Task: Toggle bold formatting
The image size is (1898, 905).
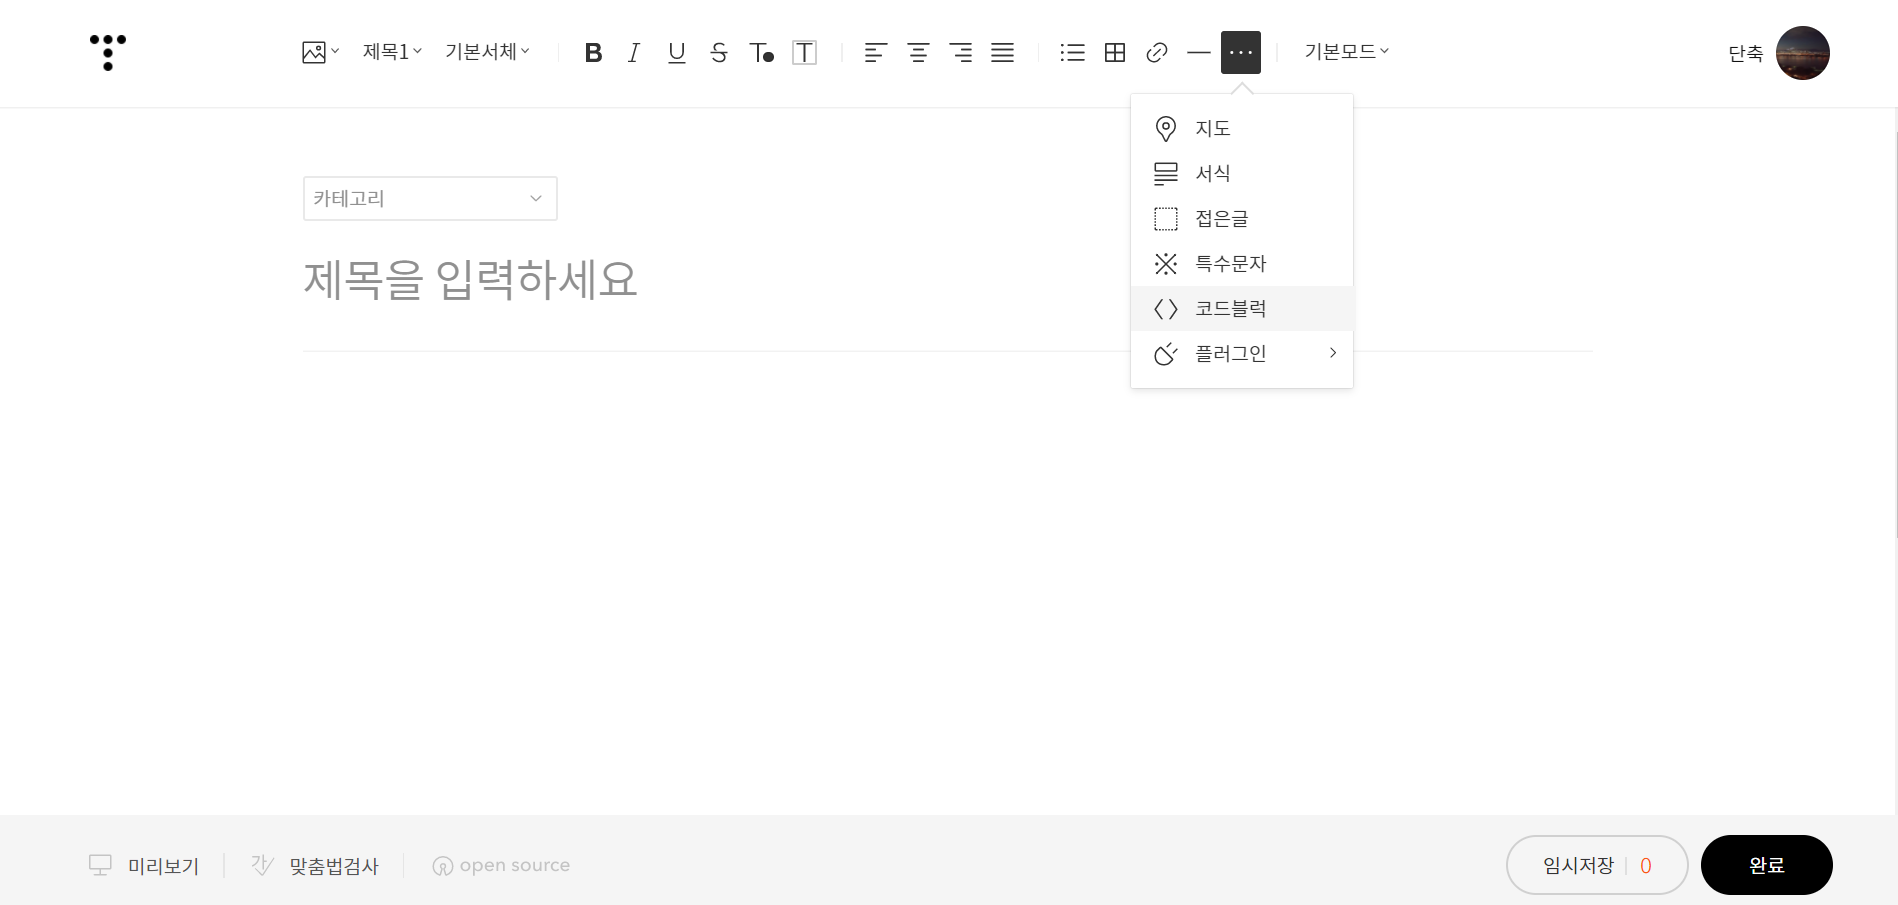Action: tap(593, 53)
